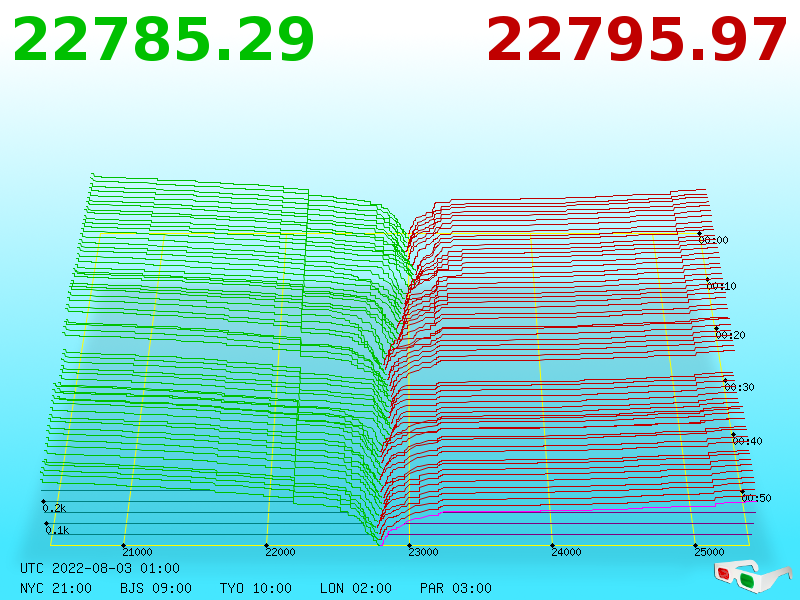Click the 0.2k volume axis label

click(54, 508)
